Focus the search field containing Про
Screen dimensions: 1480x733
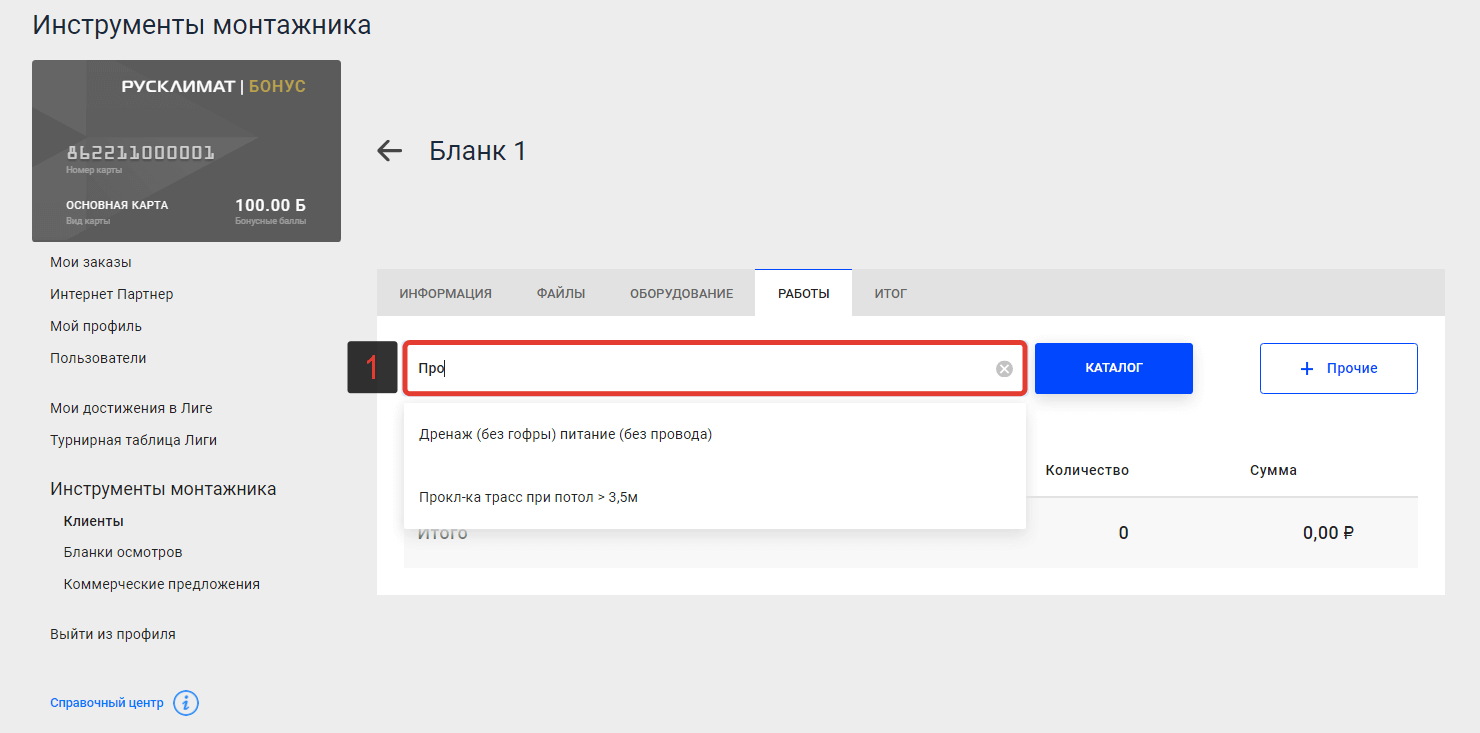[715, 369]
